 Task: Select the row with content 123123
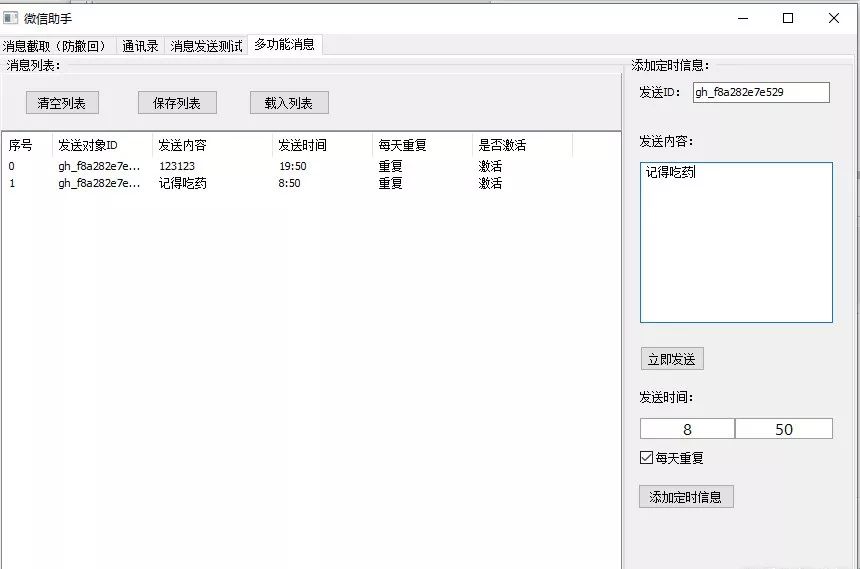(312, 166)
